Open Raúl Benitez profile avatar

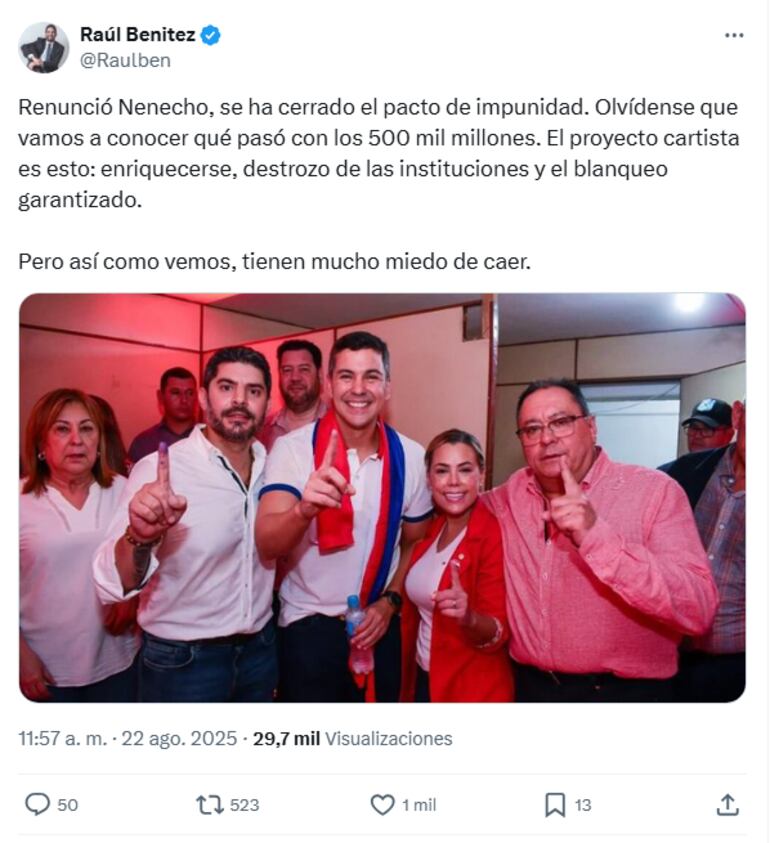(x=44, y=47)
